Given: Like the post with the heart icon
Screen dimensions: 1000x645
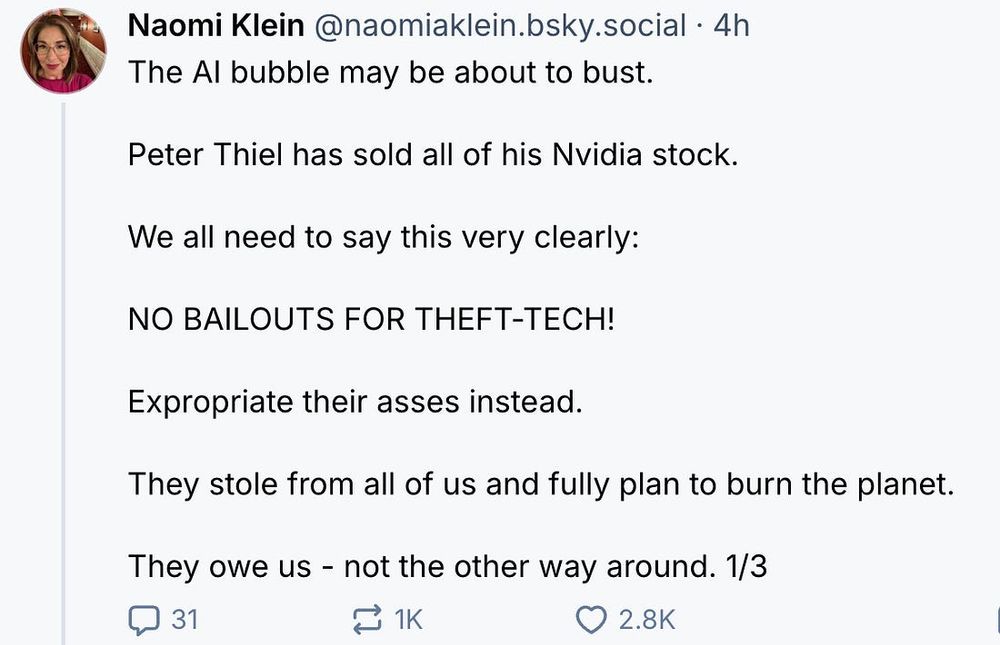Looking at the screenshot, I should [592, 620].
